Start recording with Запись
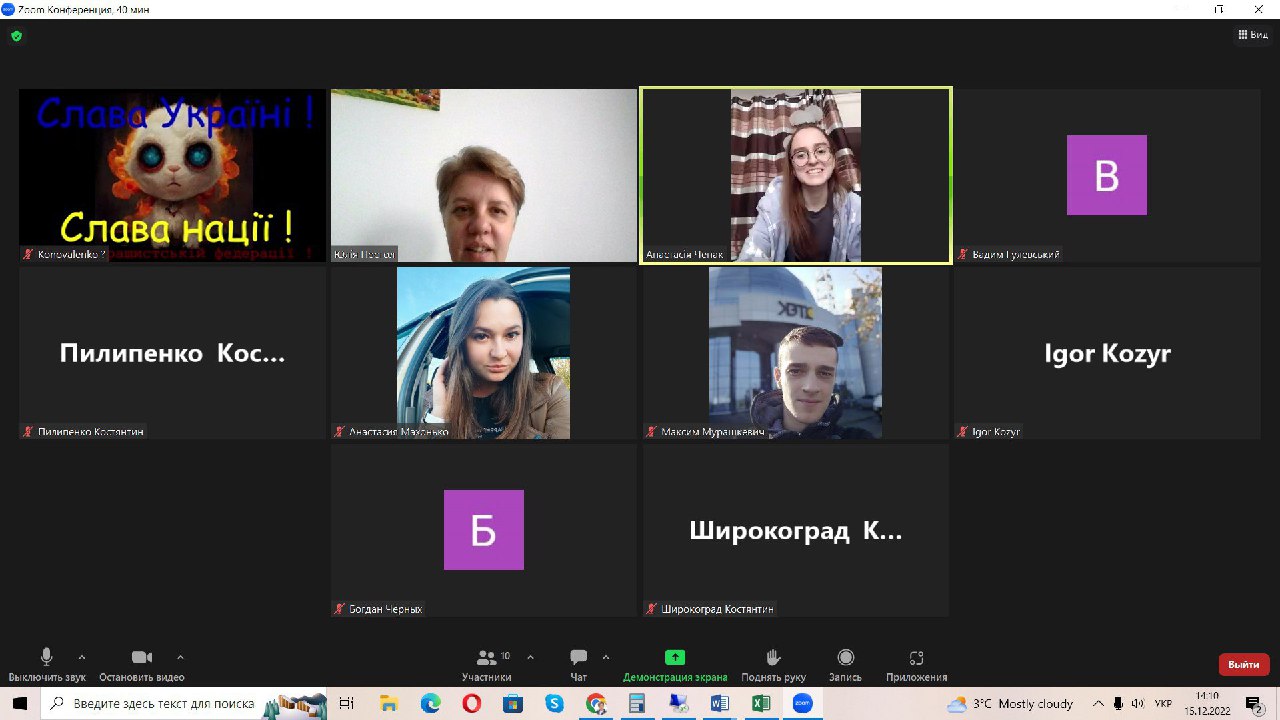Viewport: 1280px width, 720px height. pos(845,663)
